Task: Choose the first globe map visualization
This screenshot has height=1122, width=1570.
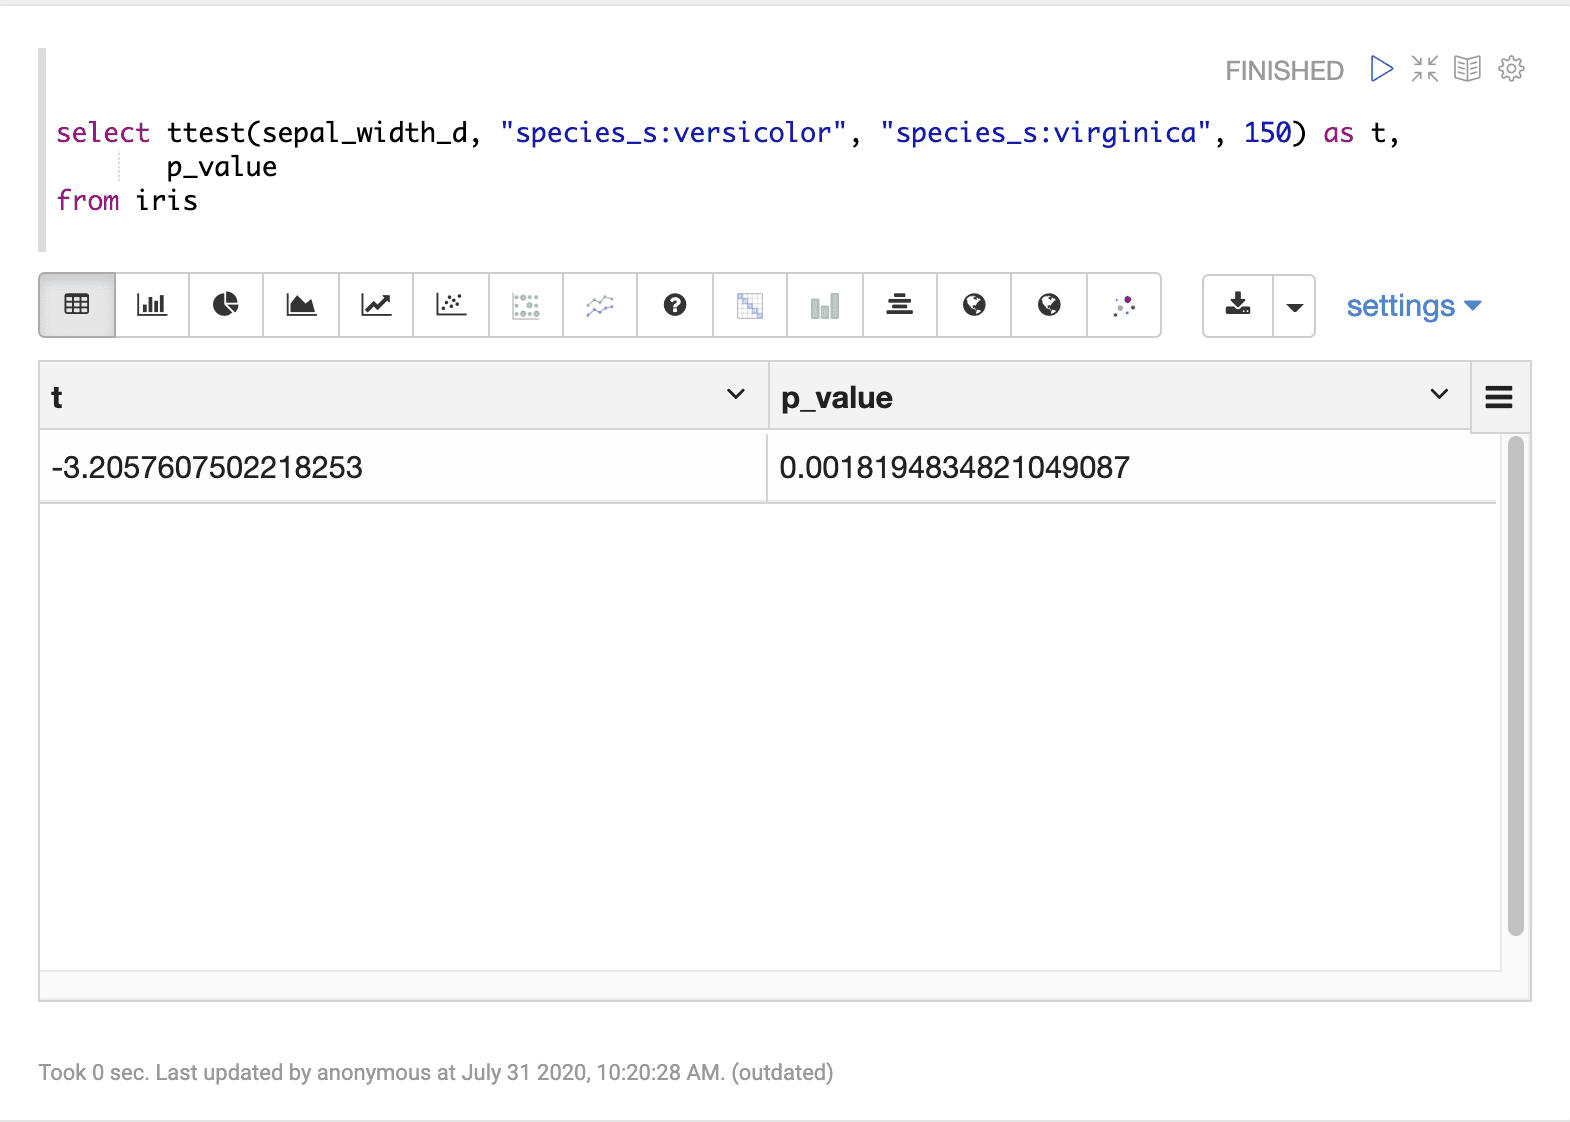Action: click(974, 305)
